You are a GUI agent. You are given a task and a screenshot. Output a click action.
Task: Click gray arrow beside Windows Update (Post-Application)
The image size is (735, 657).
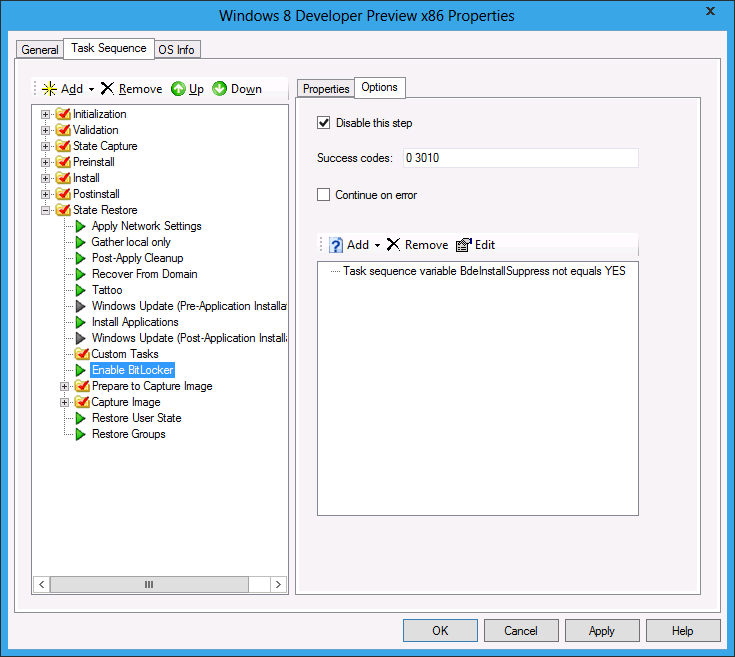coord(81,338)
